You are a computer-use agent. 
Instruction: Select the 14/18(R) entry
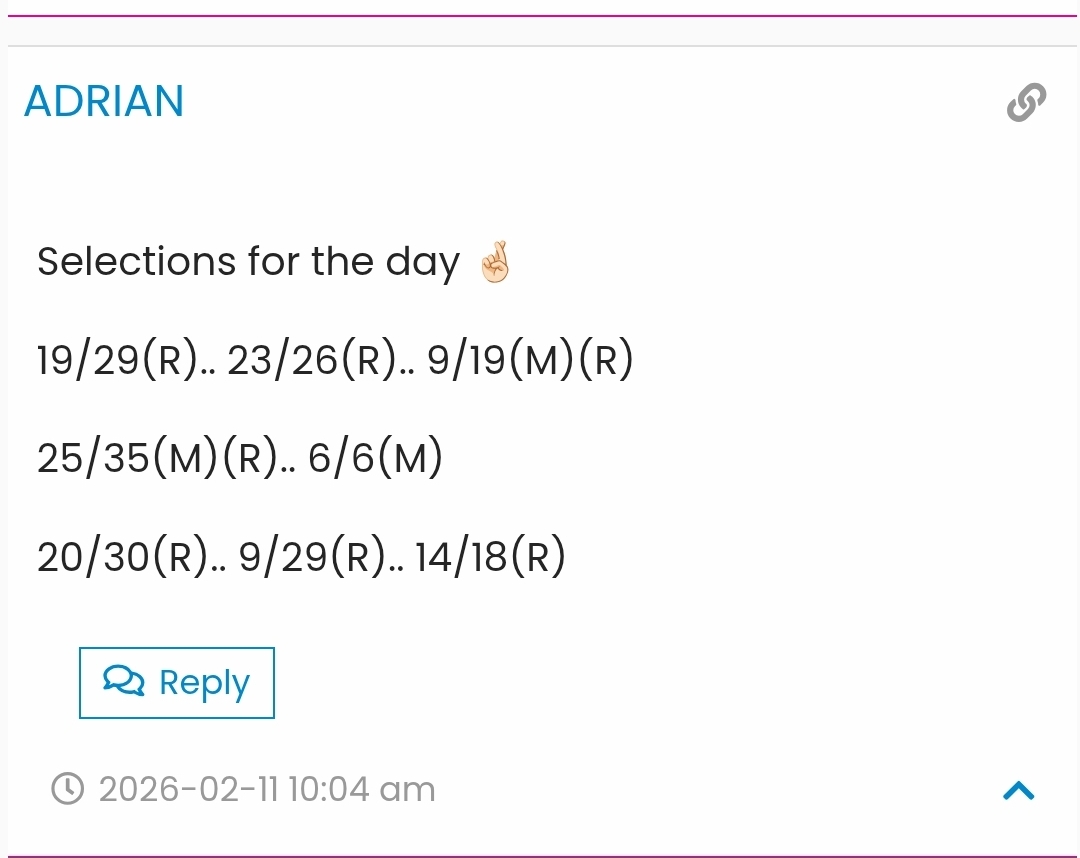click(x=490, y=556)
